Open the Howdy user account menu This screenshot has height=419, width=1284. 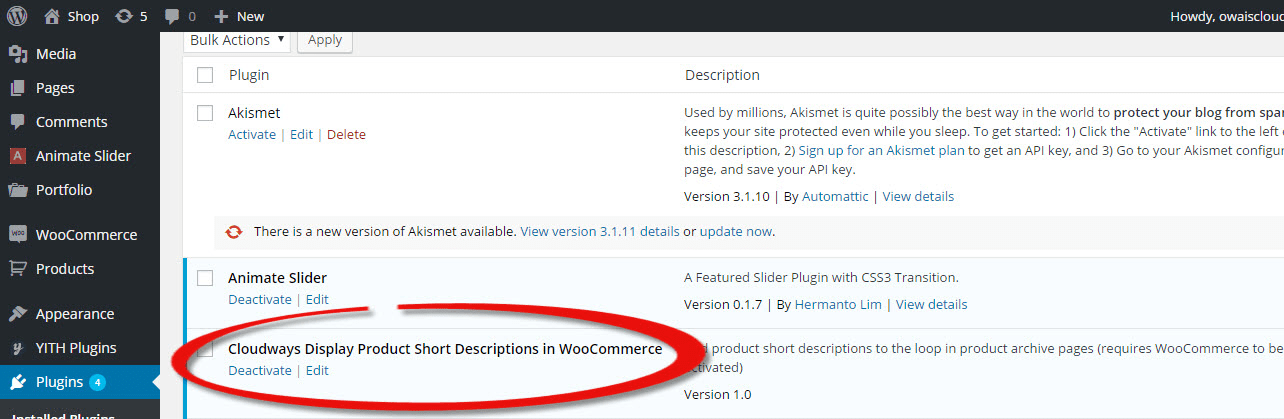(x=1226, y=16)
